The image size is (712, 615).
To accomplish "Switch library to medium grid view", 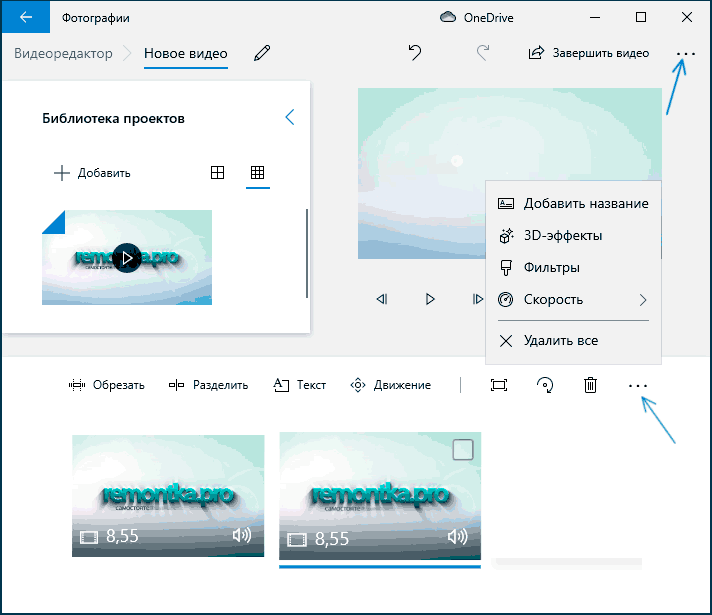I will [218, 173].
